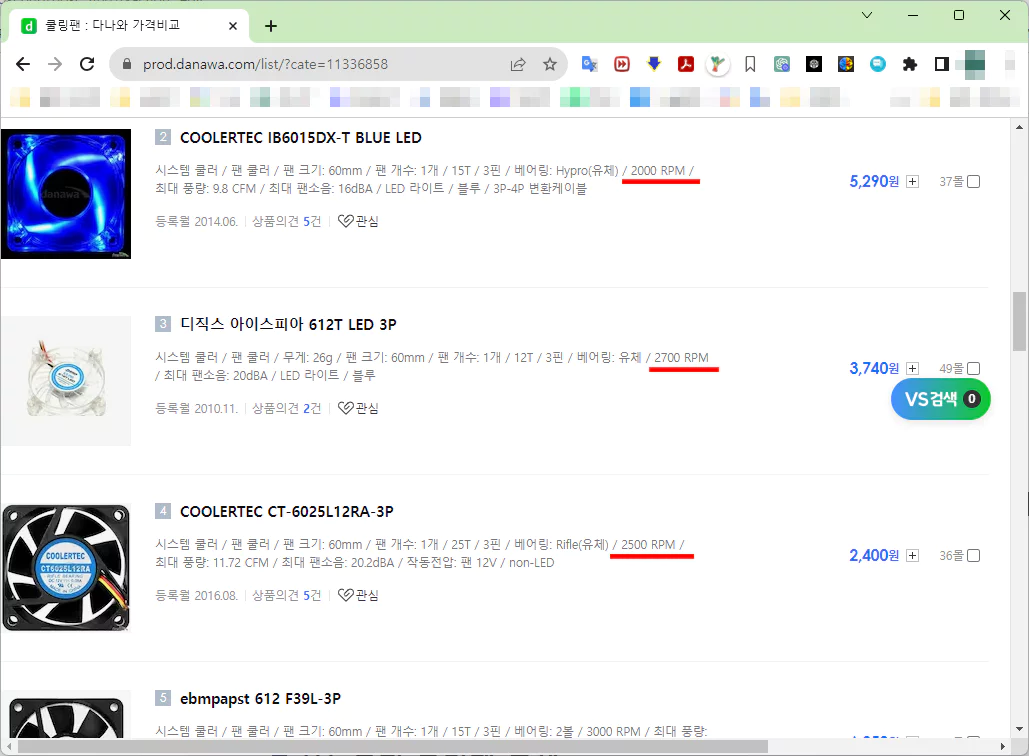Toggle the browser side panel
This screenshot has width=1029, height=756.
click(942, 64)
